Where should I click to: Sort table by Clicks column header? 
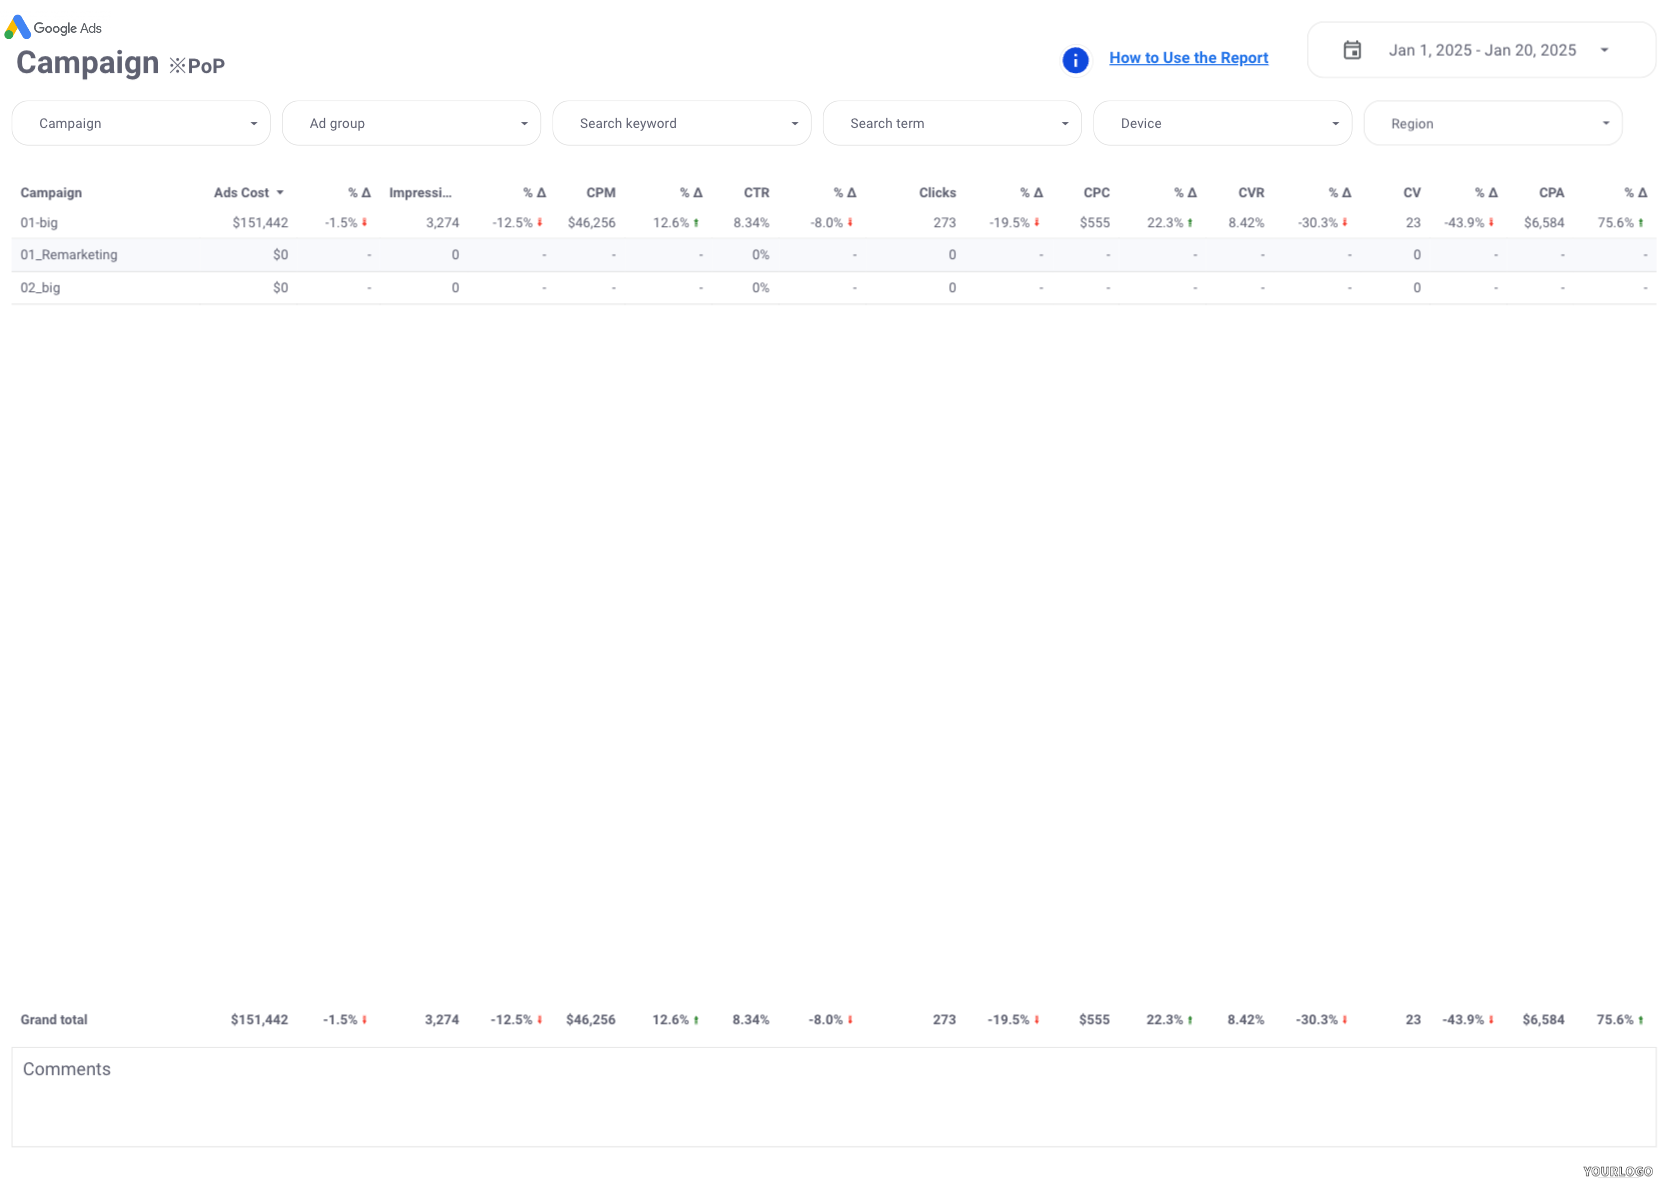point(937,193)
